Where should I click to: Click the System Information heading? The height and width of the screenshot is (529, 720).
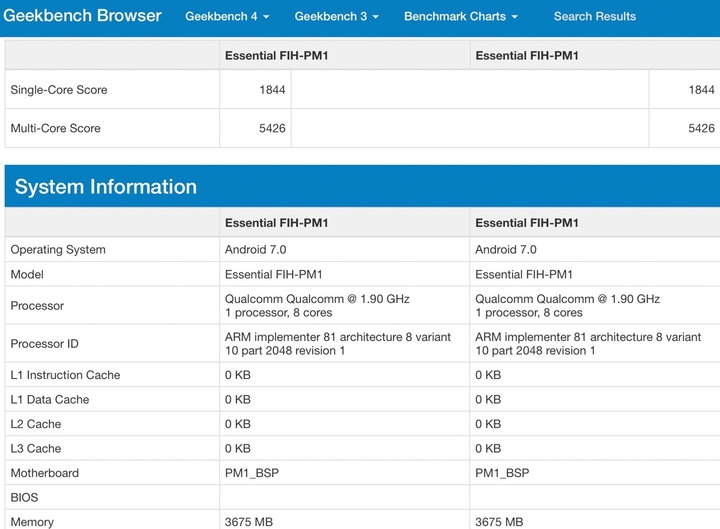[106, 186]
